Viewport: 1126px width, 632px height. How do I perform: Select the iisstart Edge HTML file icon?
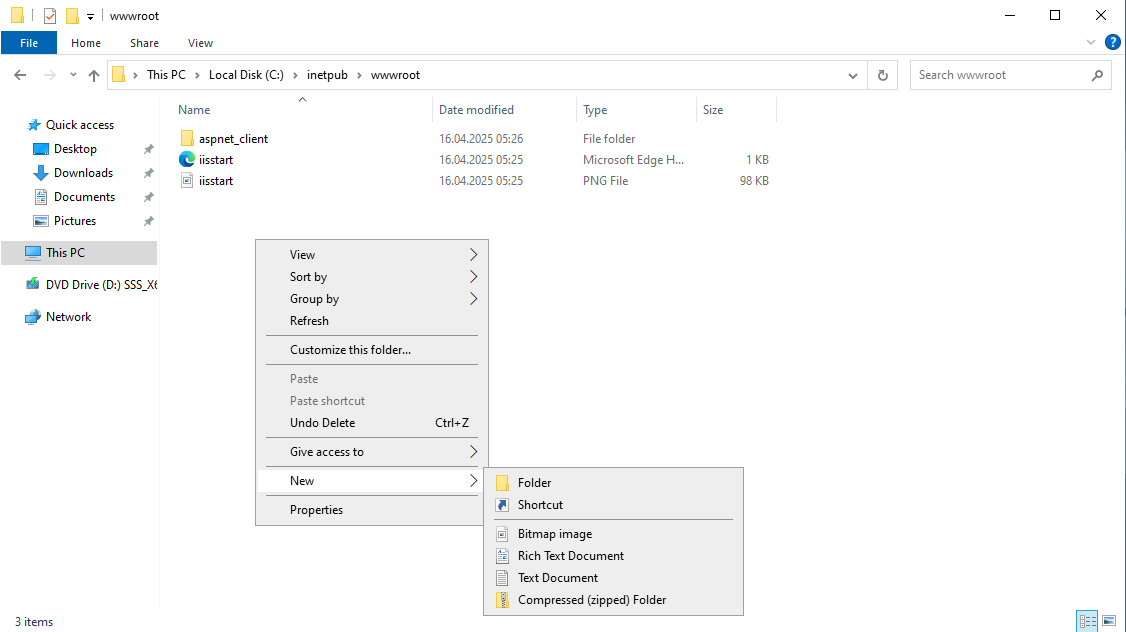click(187, 159)
